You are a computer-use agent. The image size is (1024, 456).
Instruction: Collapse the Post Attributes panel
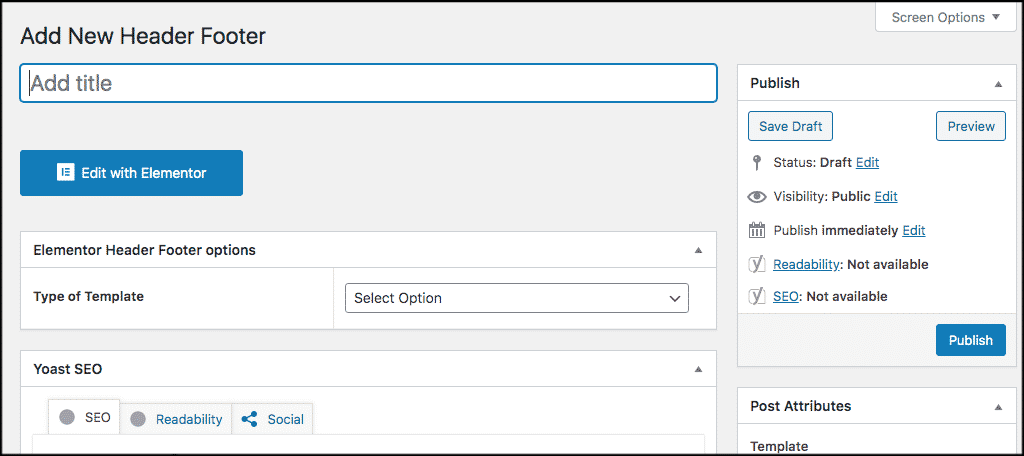pos(998,407)
